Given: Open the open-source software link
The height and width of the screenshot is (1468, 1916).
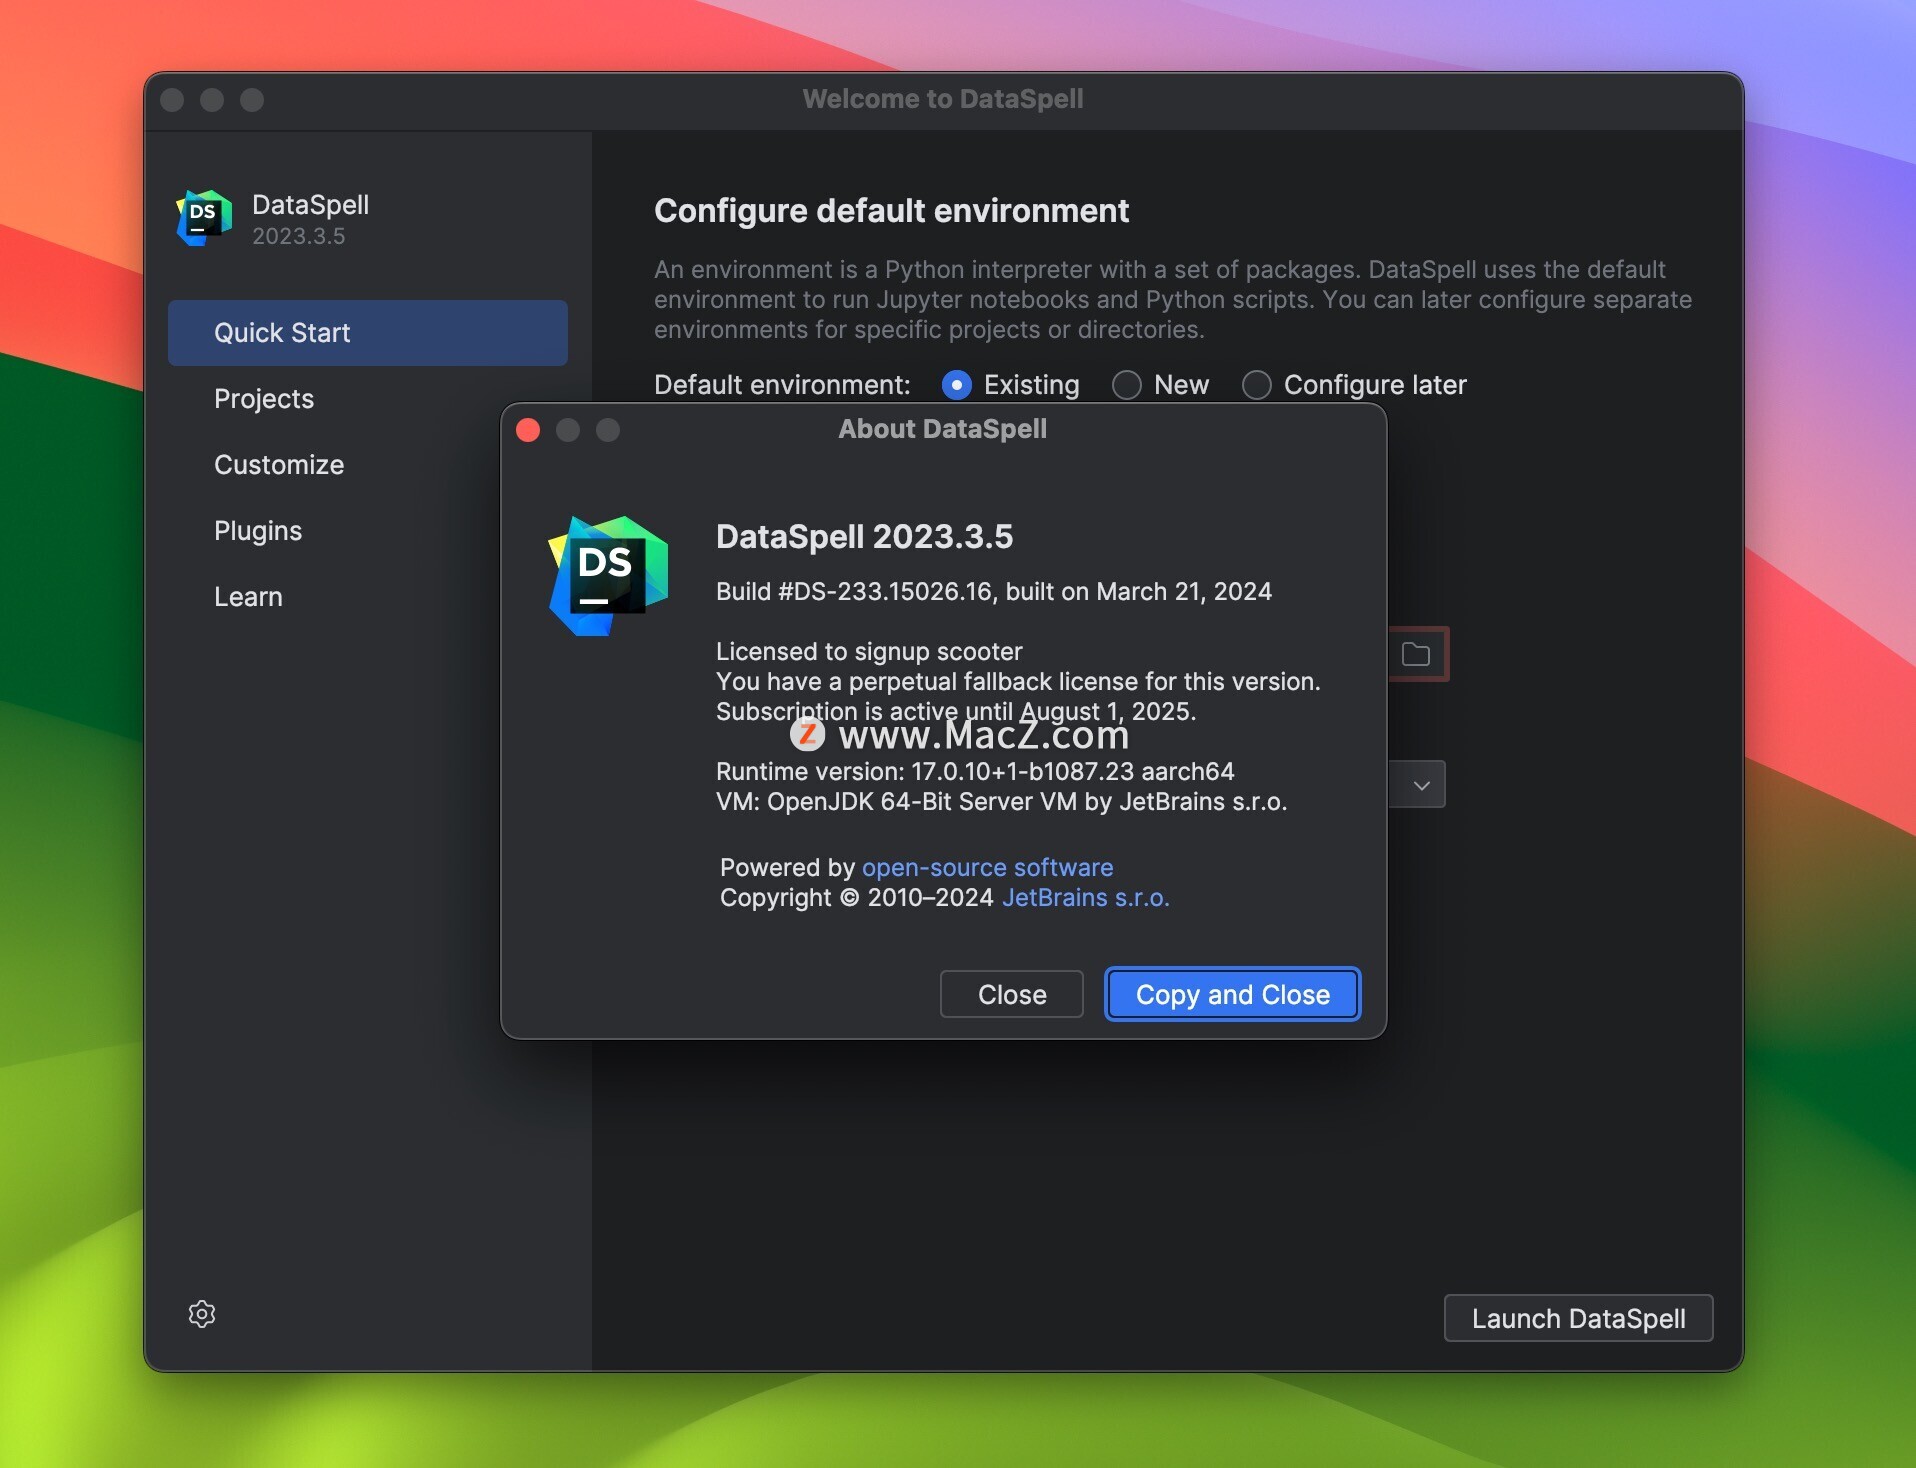Looking at the screenshot, I should pos(987,867).
